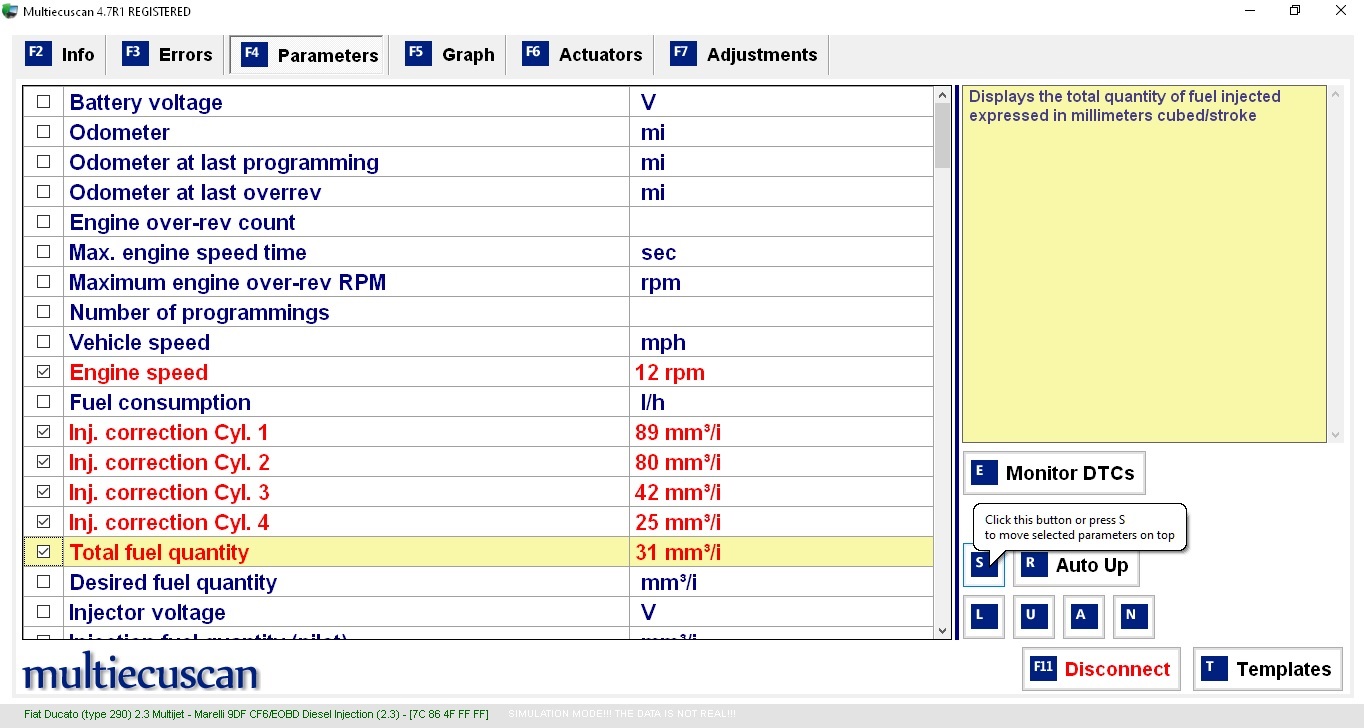The image size is (1364, 728).
Task: Open the Info tab (F2)
Action: [60, 55]
